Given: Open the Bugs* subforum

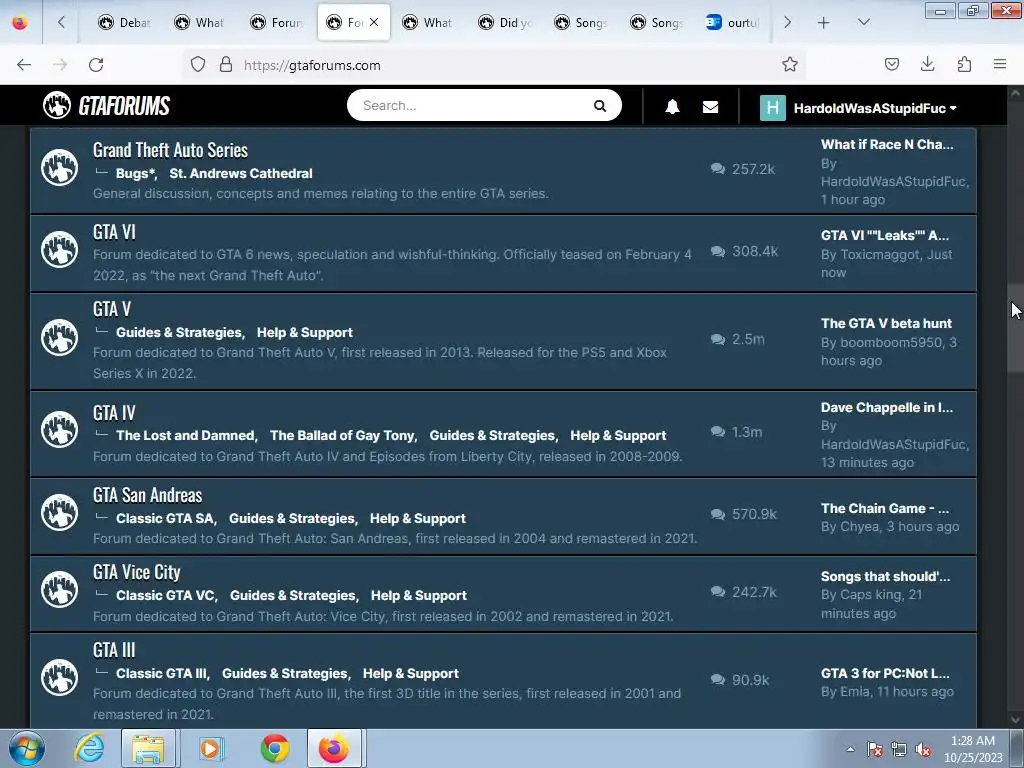Looking at the screenshot, I should point(136,174).
